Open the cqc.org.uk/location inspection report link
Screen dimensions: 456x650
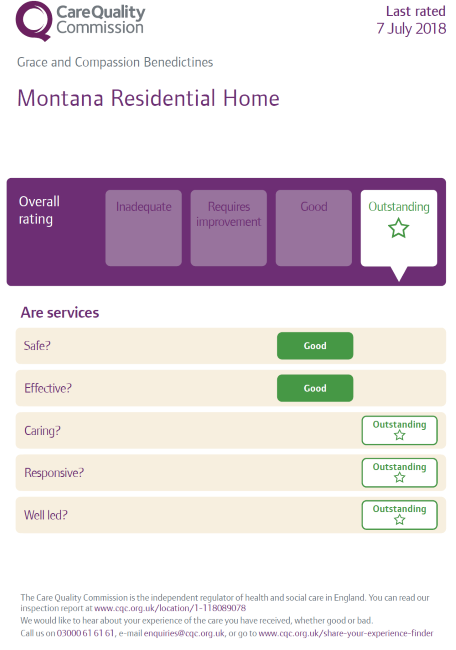pos(170,608)
